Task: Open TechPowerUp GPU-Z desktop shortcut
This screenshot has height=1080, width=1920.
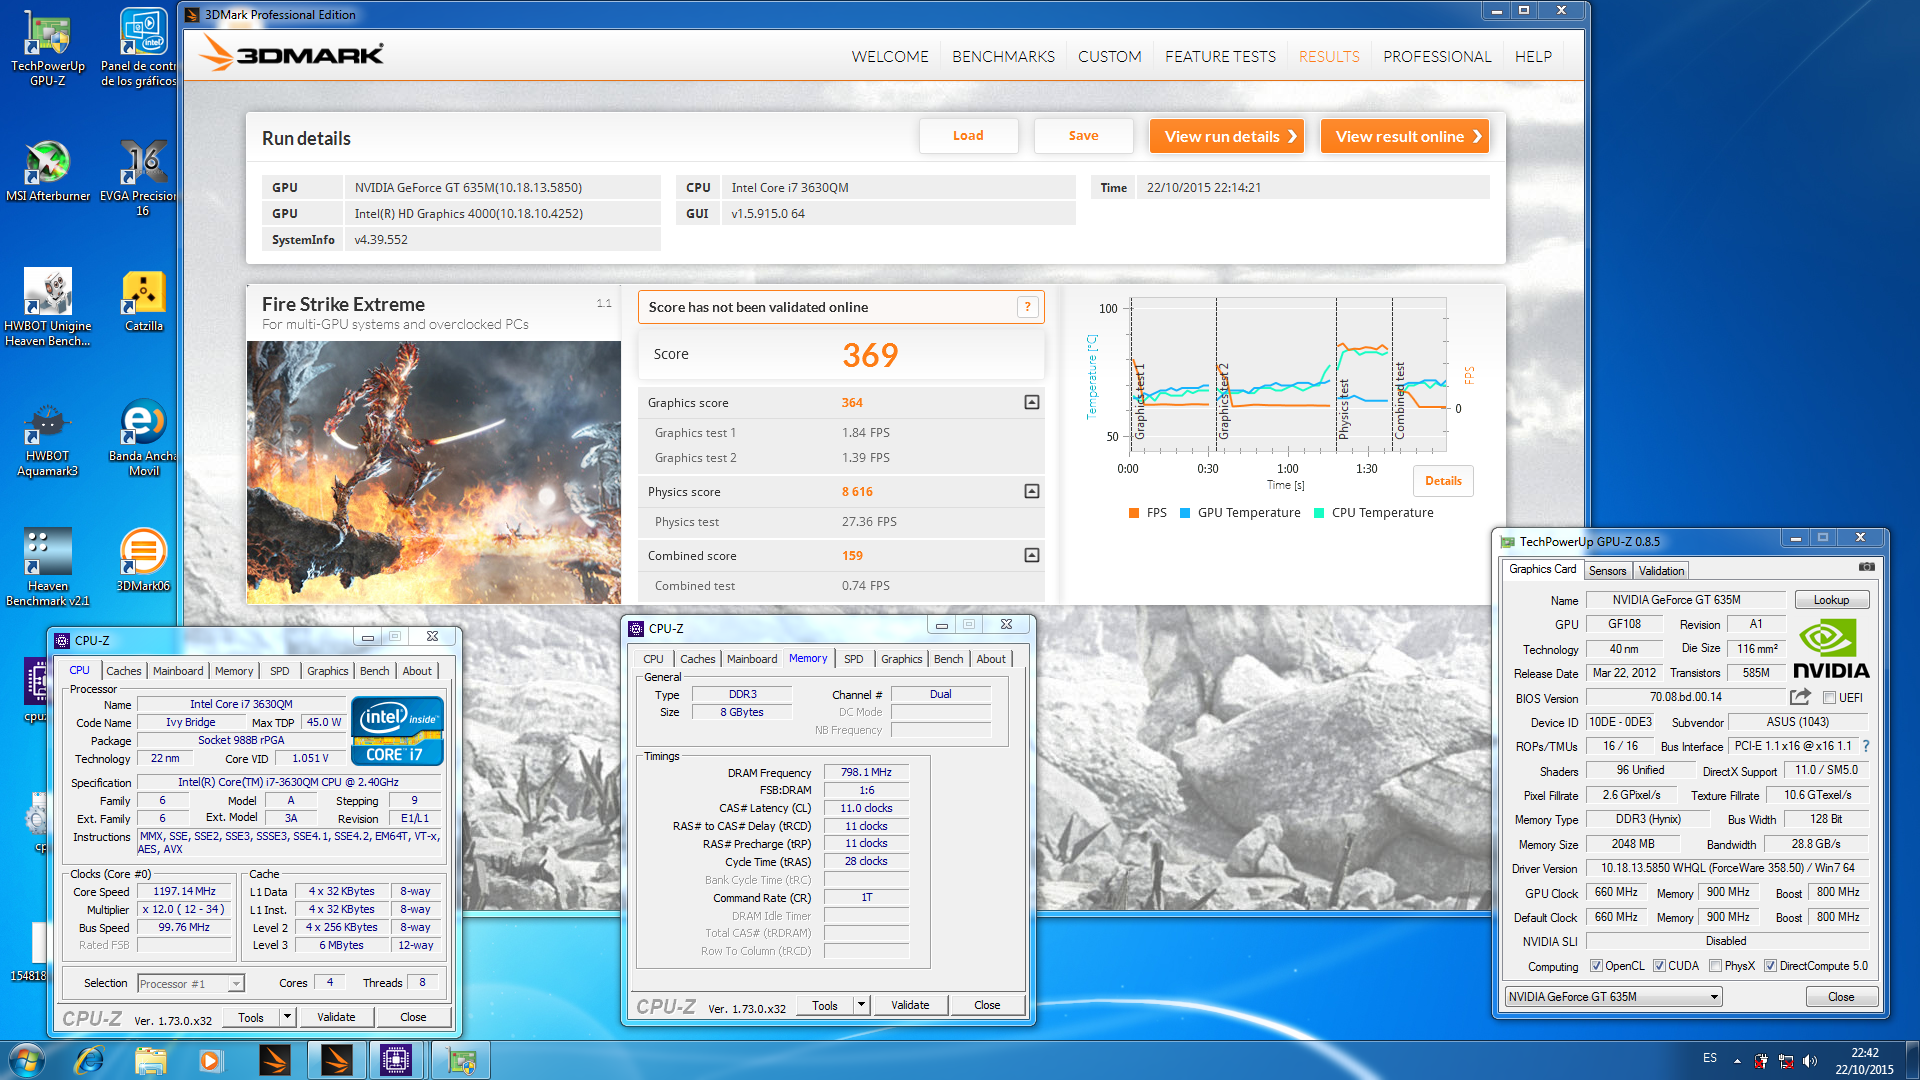Action: pyautogui.click(x=47, y=48)
